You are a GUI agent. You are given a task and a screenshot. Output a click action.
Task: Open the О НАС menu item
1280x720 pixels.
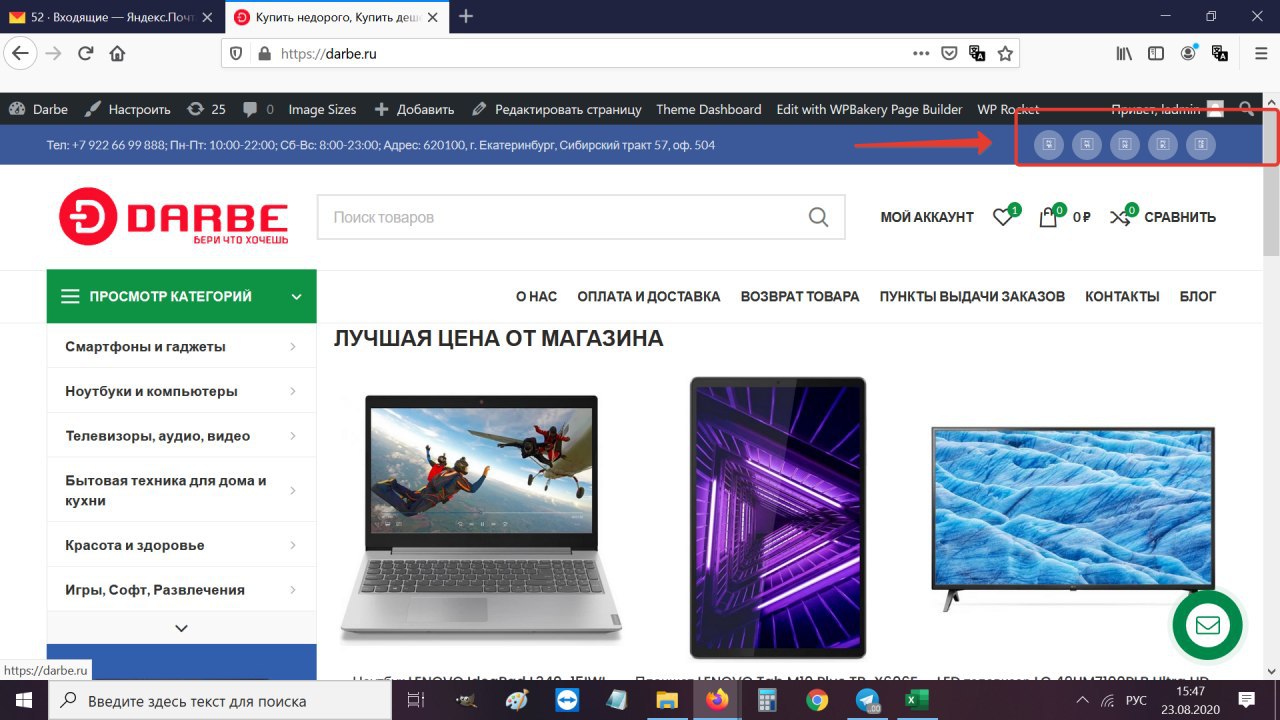(x=536, y=296)
